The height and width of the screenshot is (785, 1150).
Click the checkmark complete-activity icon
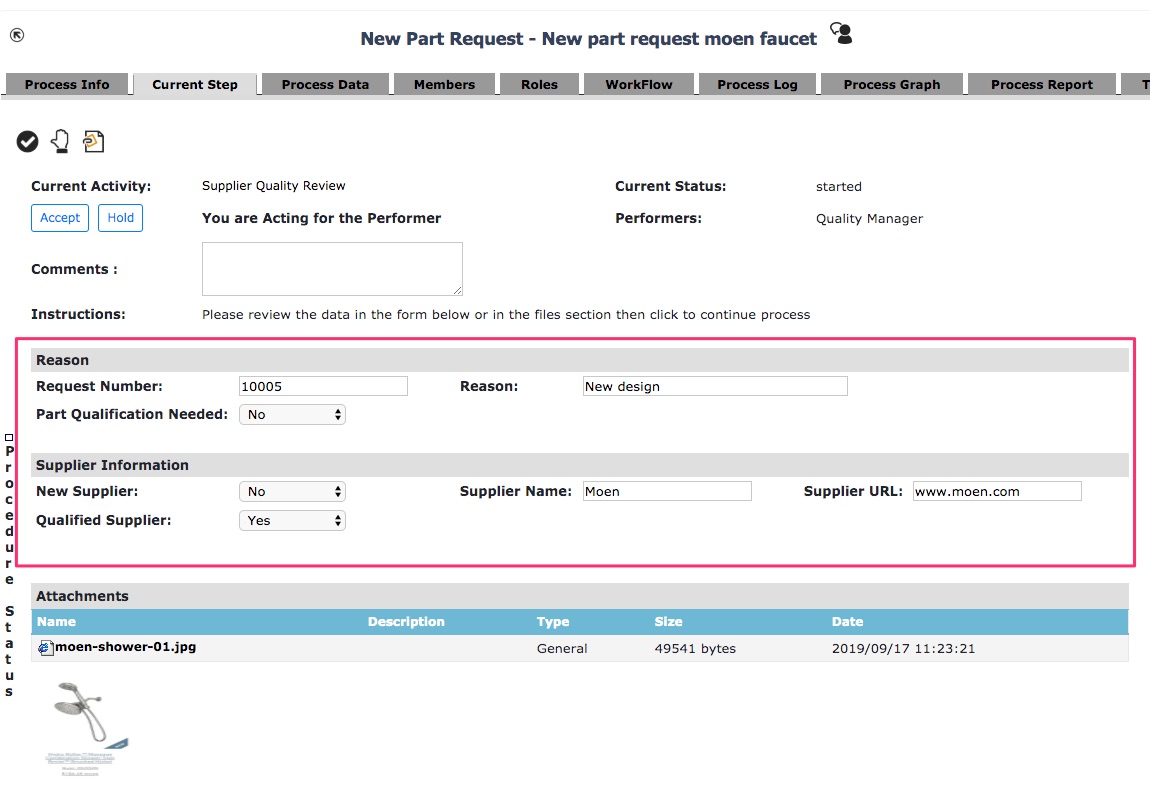point(28,140)
